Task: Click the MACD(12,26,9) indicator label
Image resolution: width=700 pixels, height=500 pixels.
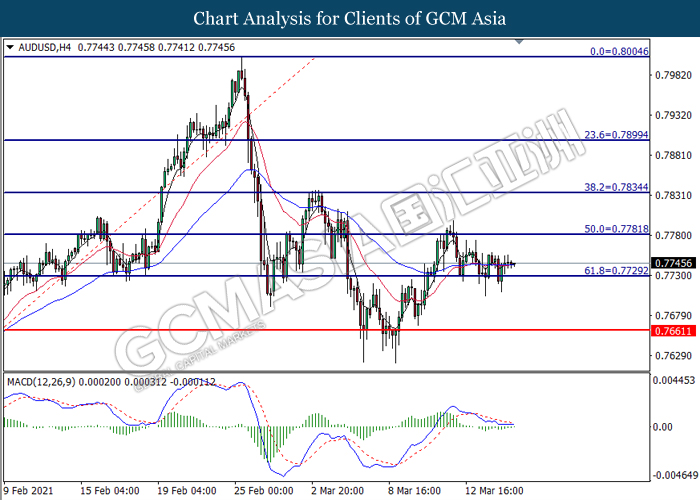Action: (x=42, y=382)
